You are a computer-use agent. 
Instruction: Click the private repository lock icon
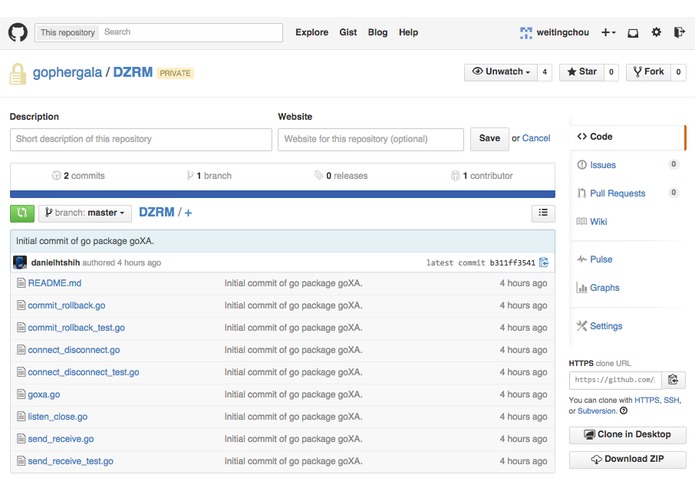coord(18,74)
